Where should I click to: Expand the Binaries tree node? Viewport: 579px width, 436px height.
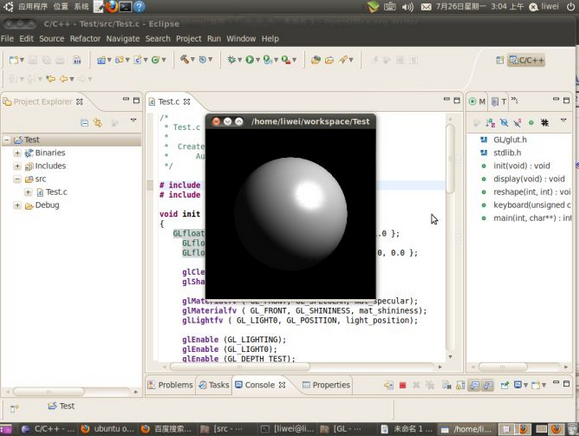tap(17, 152)
